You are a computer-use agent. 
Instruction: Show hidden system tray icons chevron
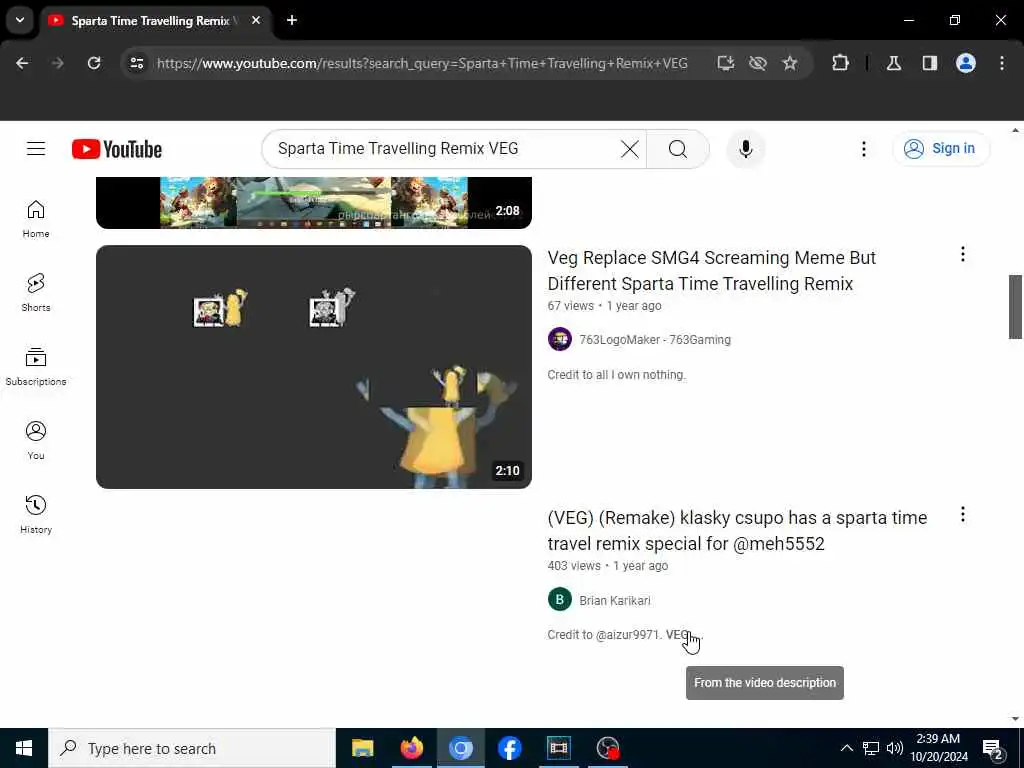[x=846, y=748]
